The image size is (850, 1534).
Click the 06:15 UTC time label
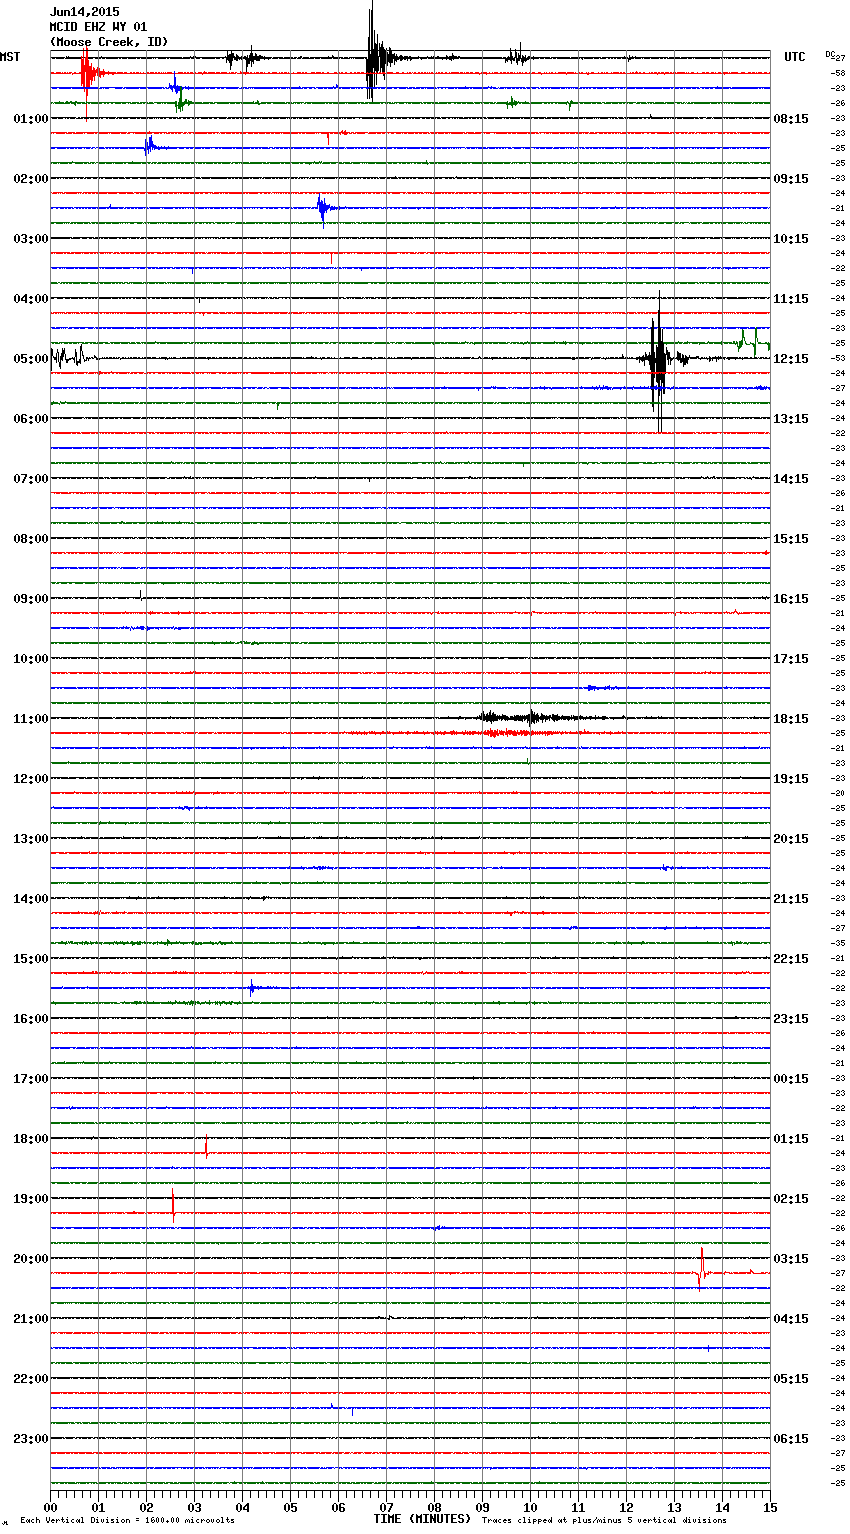tap(791, 1439)
